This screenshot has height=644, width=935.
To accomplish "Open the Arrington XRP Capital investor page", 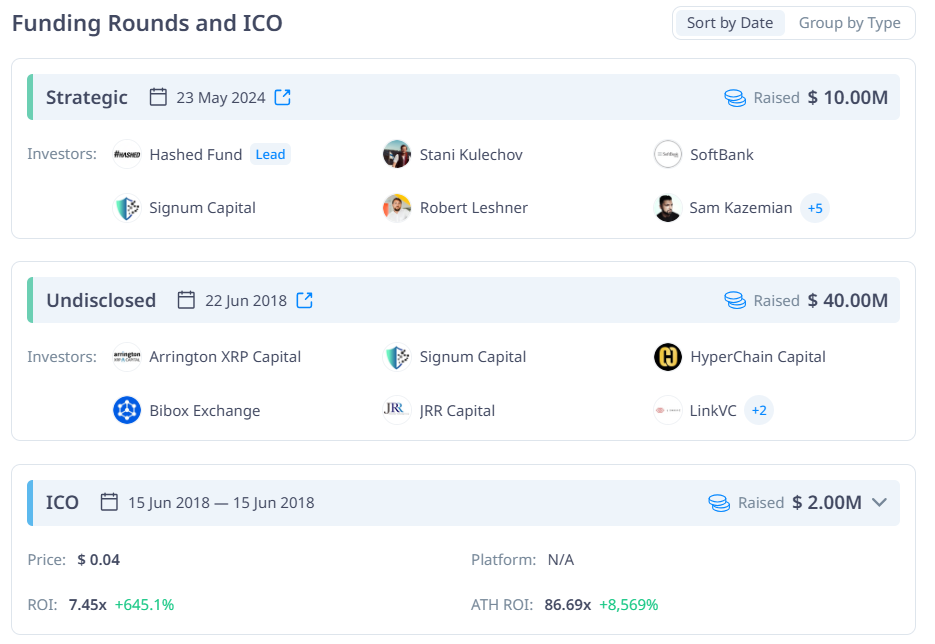I will point(225,357).
